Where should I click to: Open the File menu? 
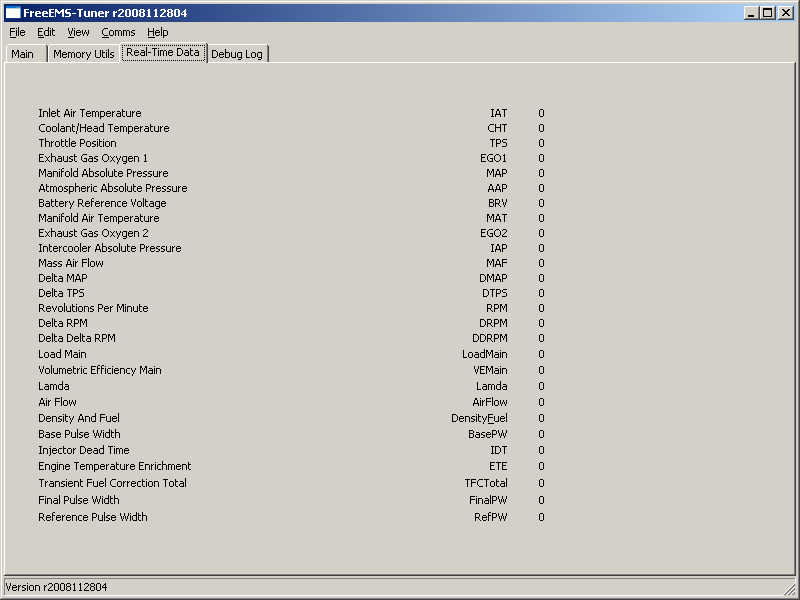coord(17,32)
